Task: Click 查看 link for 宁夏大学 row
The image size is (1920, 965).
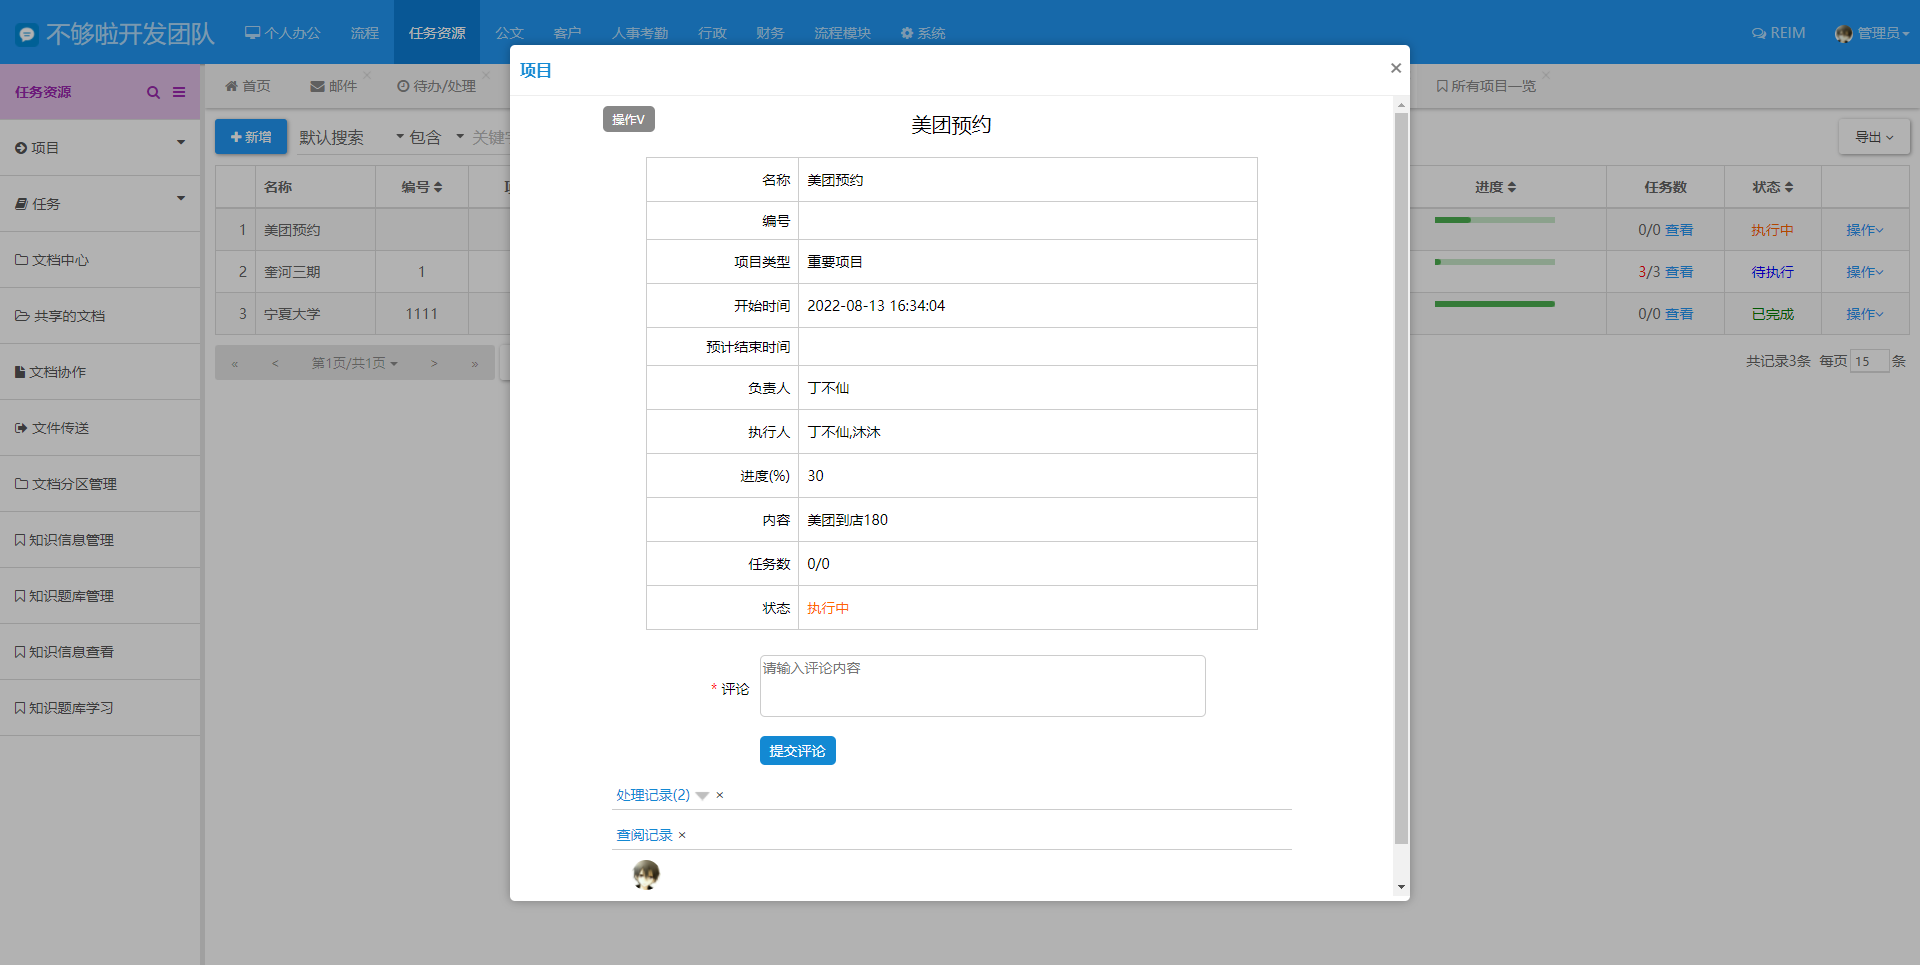Action: pos(1679,314)
